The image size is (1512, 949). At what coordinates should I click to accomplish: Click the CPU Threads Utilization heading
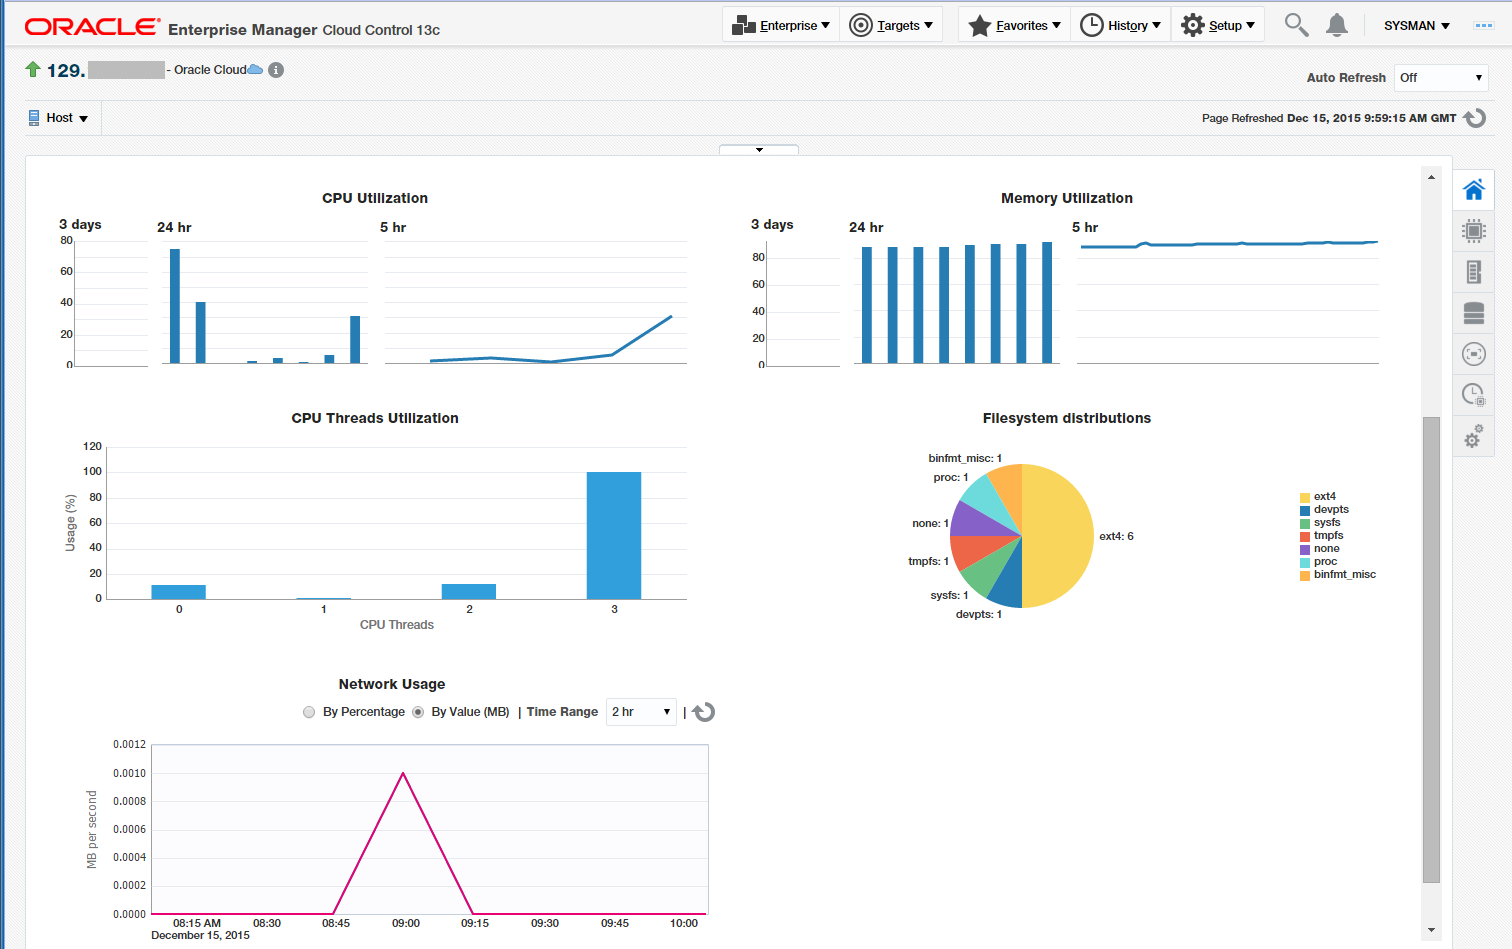(x=375, y=418)
